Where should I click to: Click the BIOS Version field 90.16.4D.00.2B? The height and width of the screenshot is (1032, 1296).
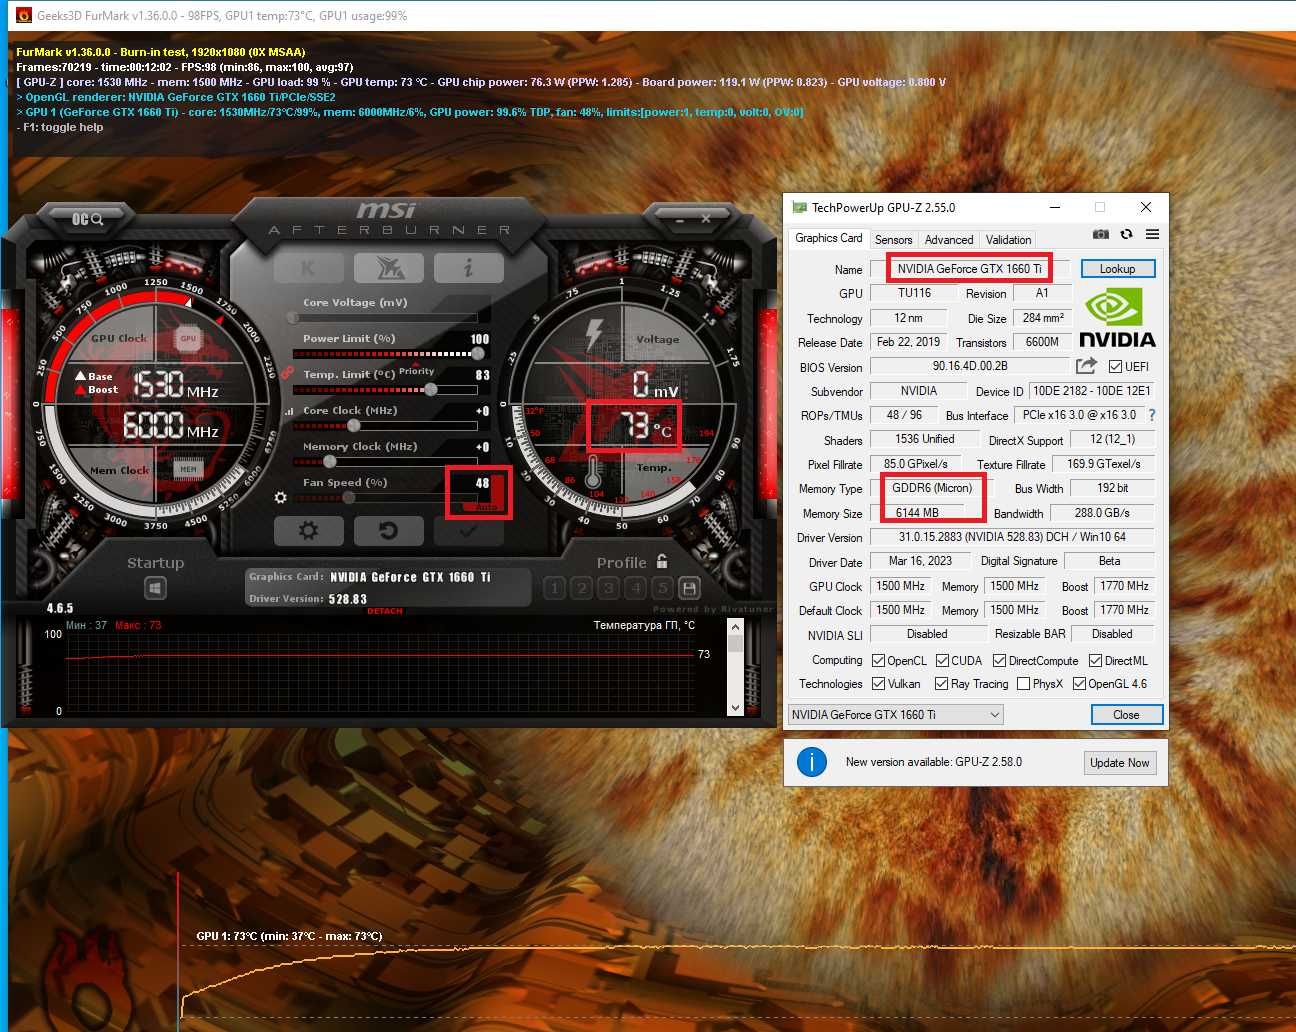(x=970, y=367)
